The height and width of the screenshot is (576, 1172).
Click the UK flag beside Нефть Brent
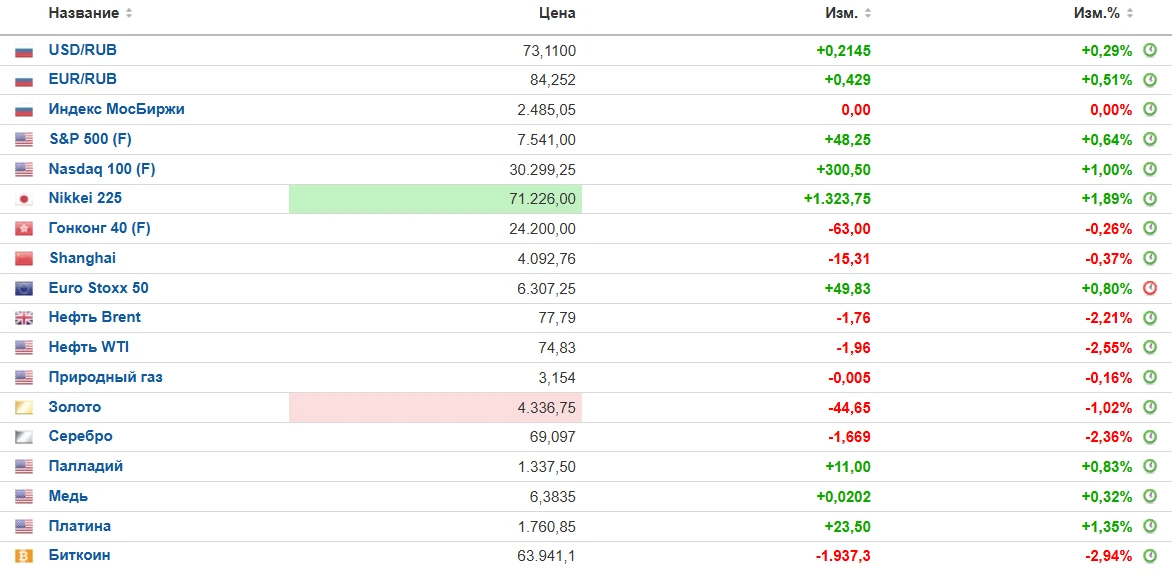[24, 318]
